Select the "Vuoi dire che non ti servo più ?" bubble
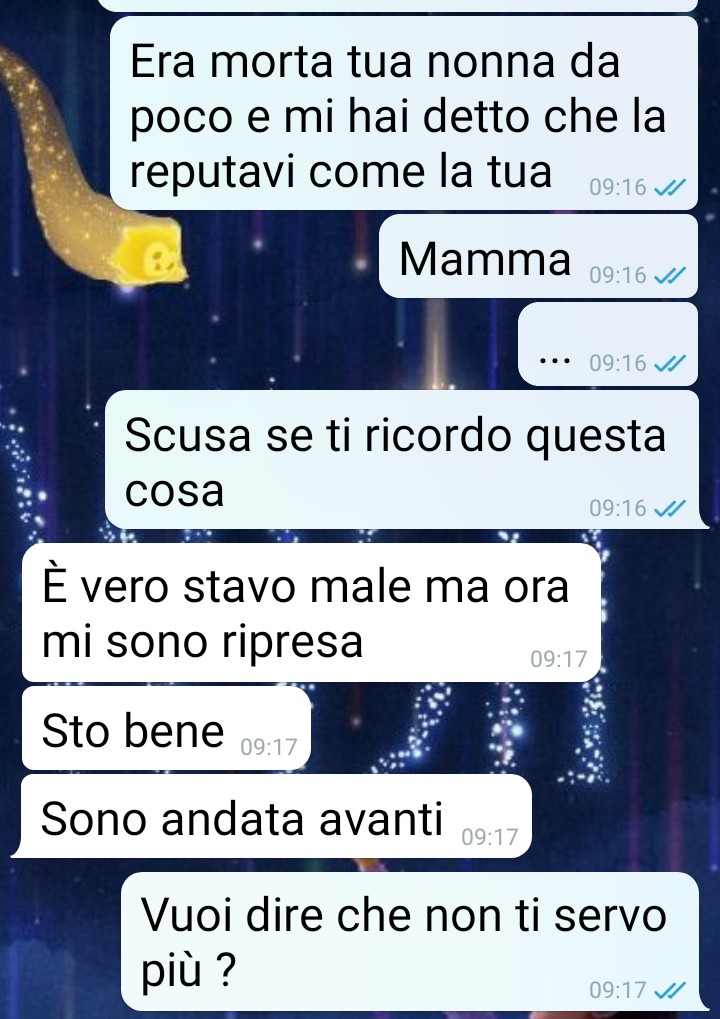The image size is (720, 1019). point(412,941)
